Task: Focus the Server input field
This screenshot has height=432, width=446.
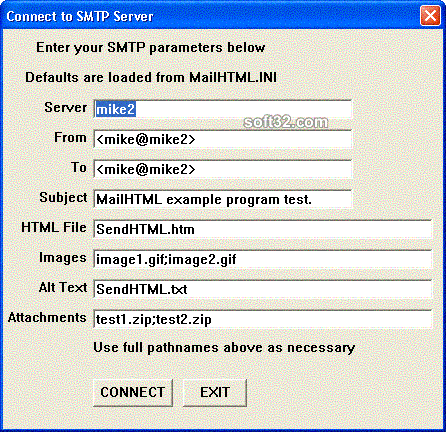Action: pyautogui.click(x=223, y=109)
